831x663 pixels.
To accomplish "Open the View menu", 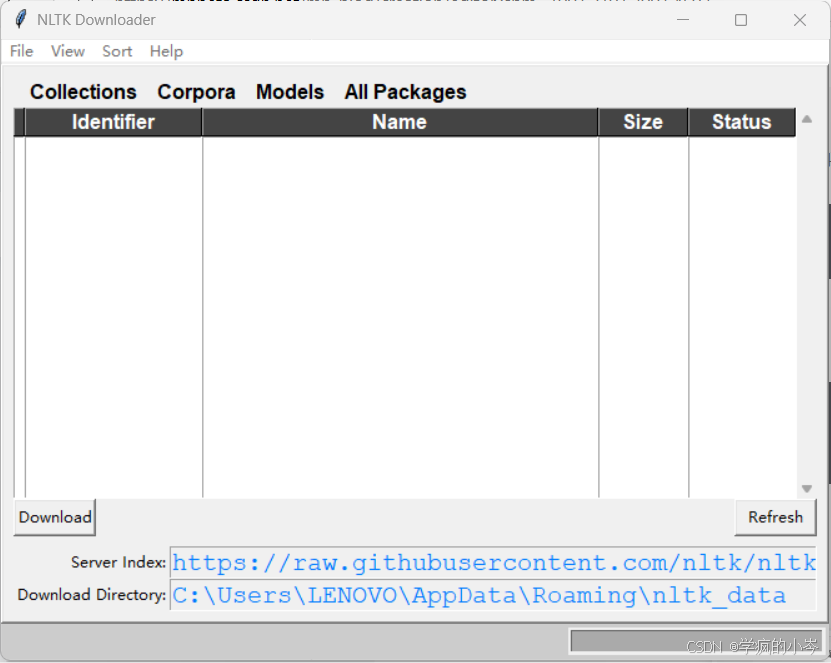I will 68,51.
